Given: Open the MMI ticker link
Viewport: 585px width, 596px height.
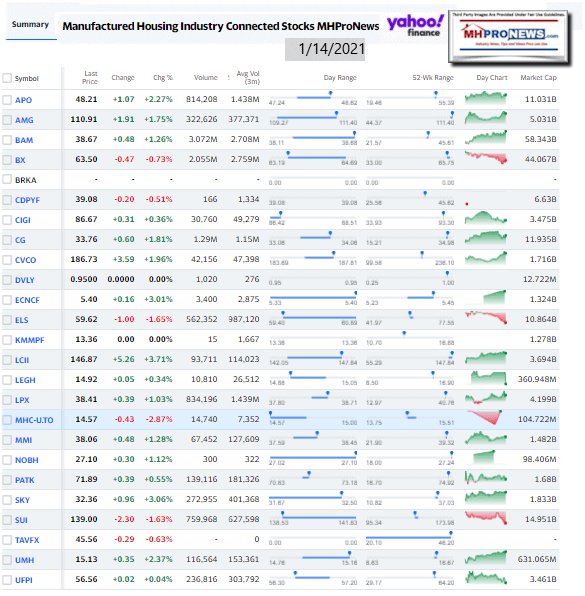Looking at the screenshot, I should click(x=24, y=440).
